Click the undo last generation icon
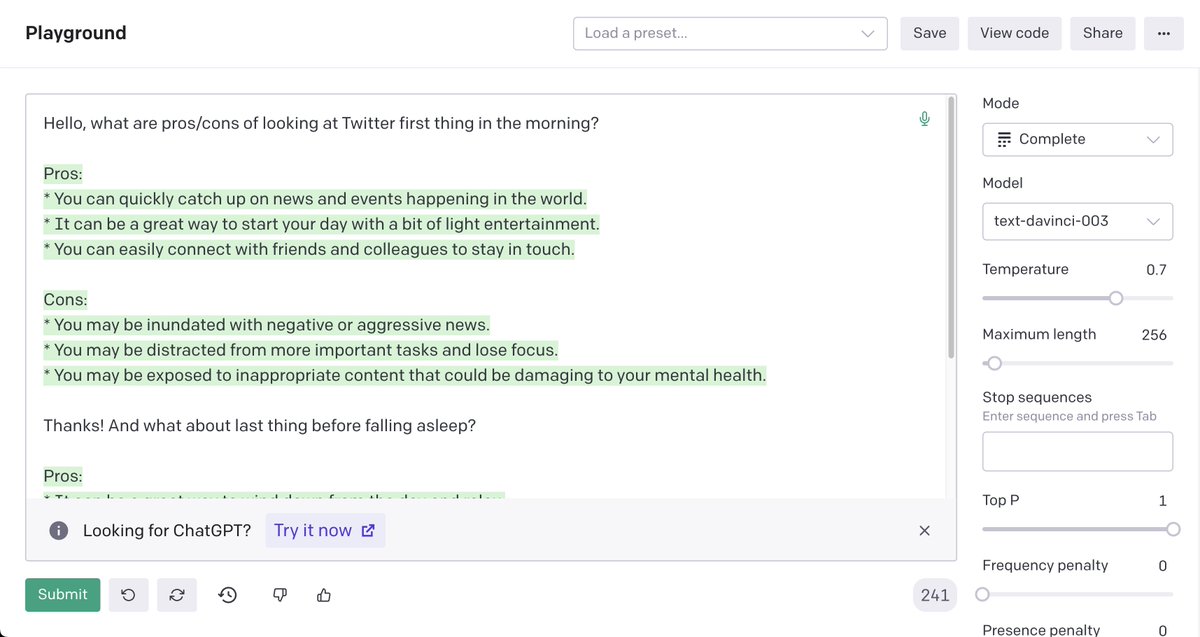 pos(128,595)
